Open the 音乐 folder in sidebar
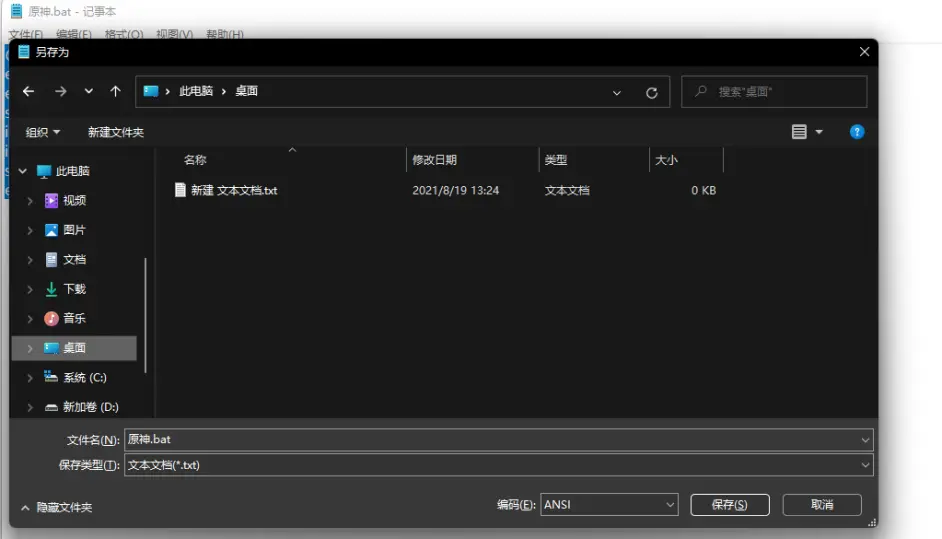942x539 pixels. (65, 318)
